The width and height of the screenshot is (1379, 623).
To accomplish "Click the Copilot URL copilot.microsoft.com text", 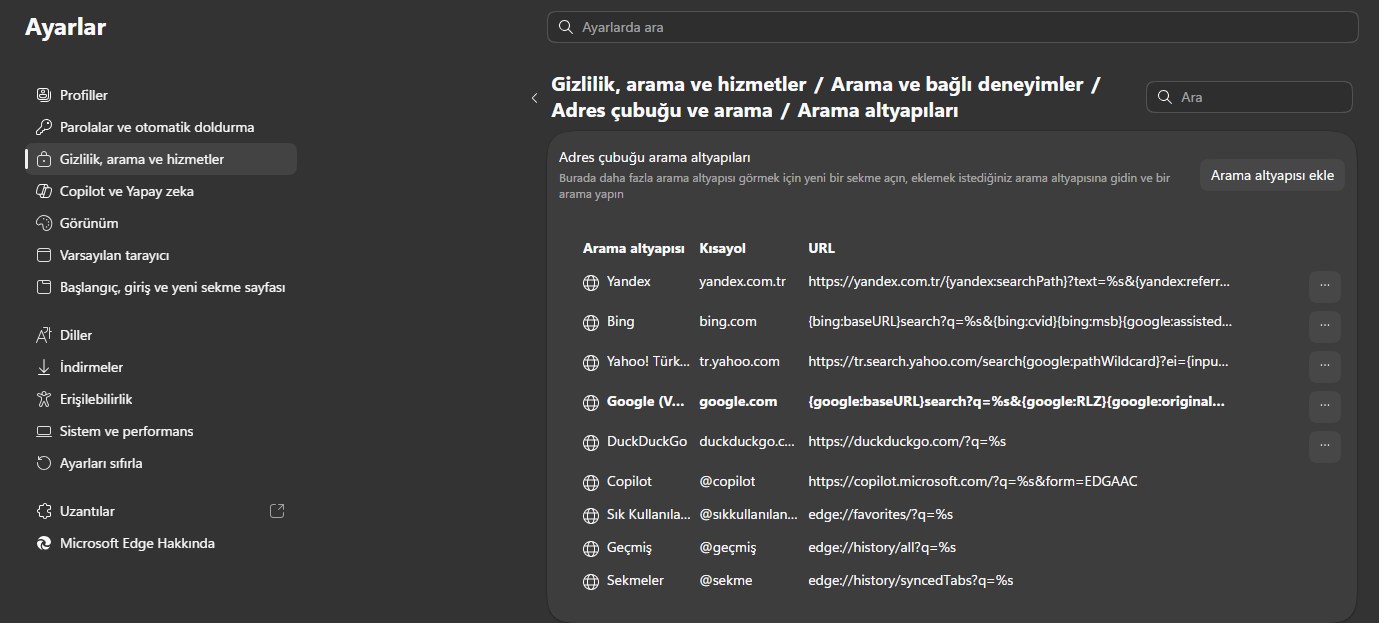I will [973, 482].
